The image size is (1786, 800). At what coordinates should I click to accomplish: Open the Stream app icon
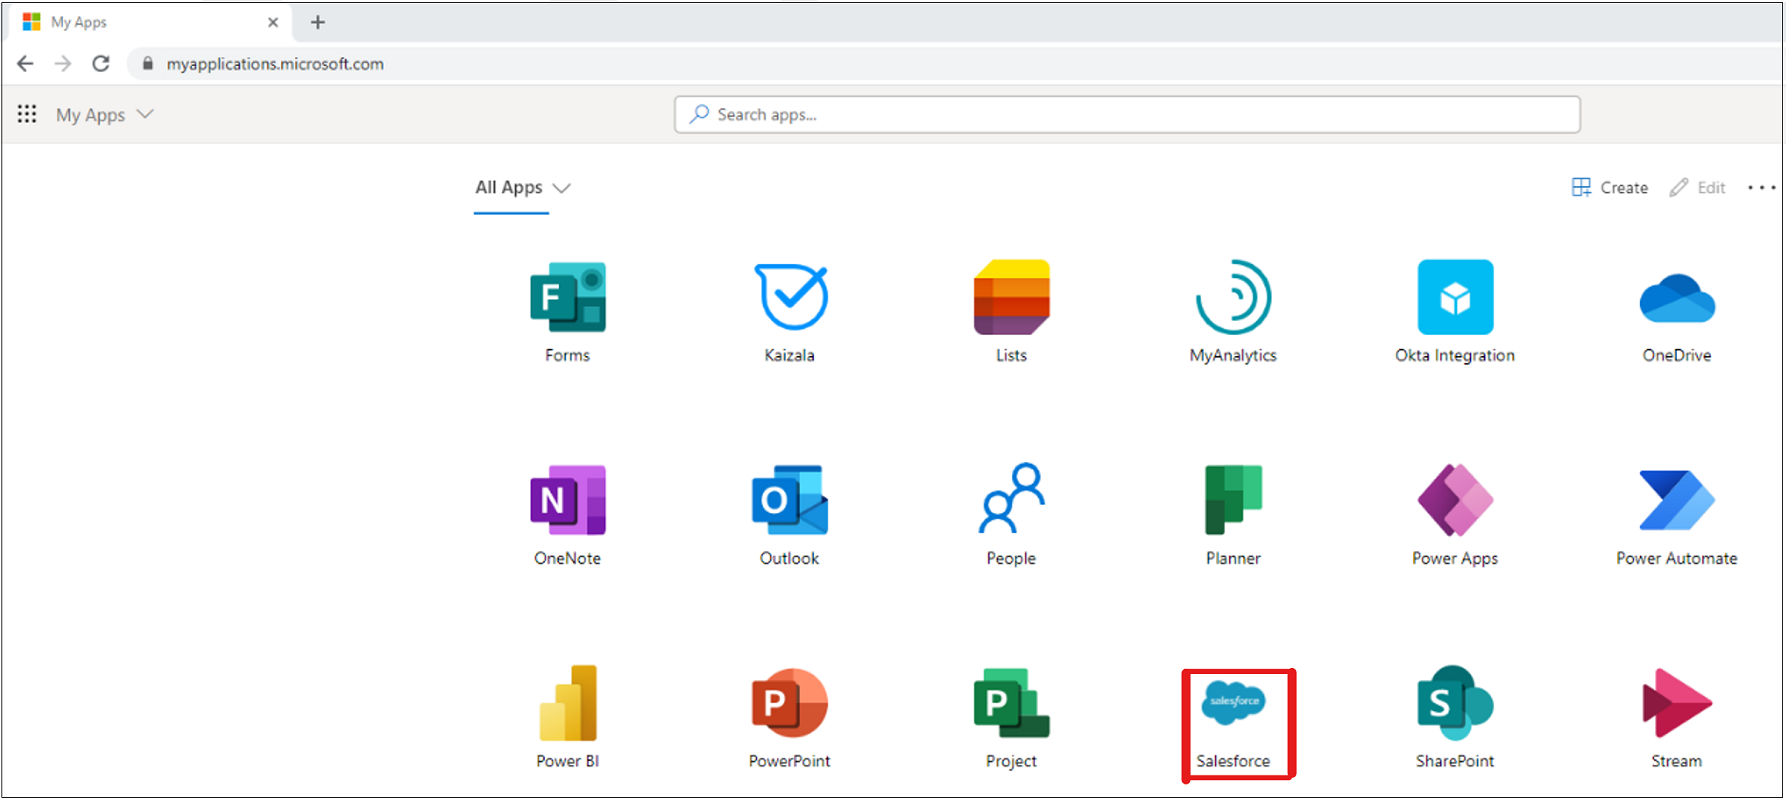pos(1677,703)
